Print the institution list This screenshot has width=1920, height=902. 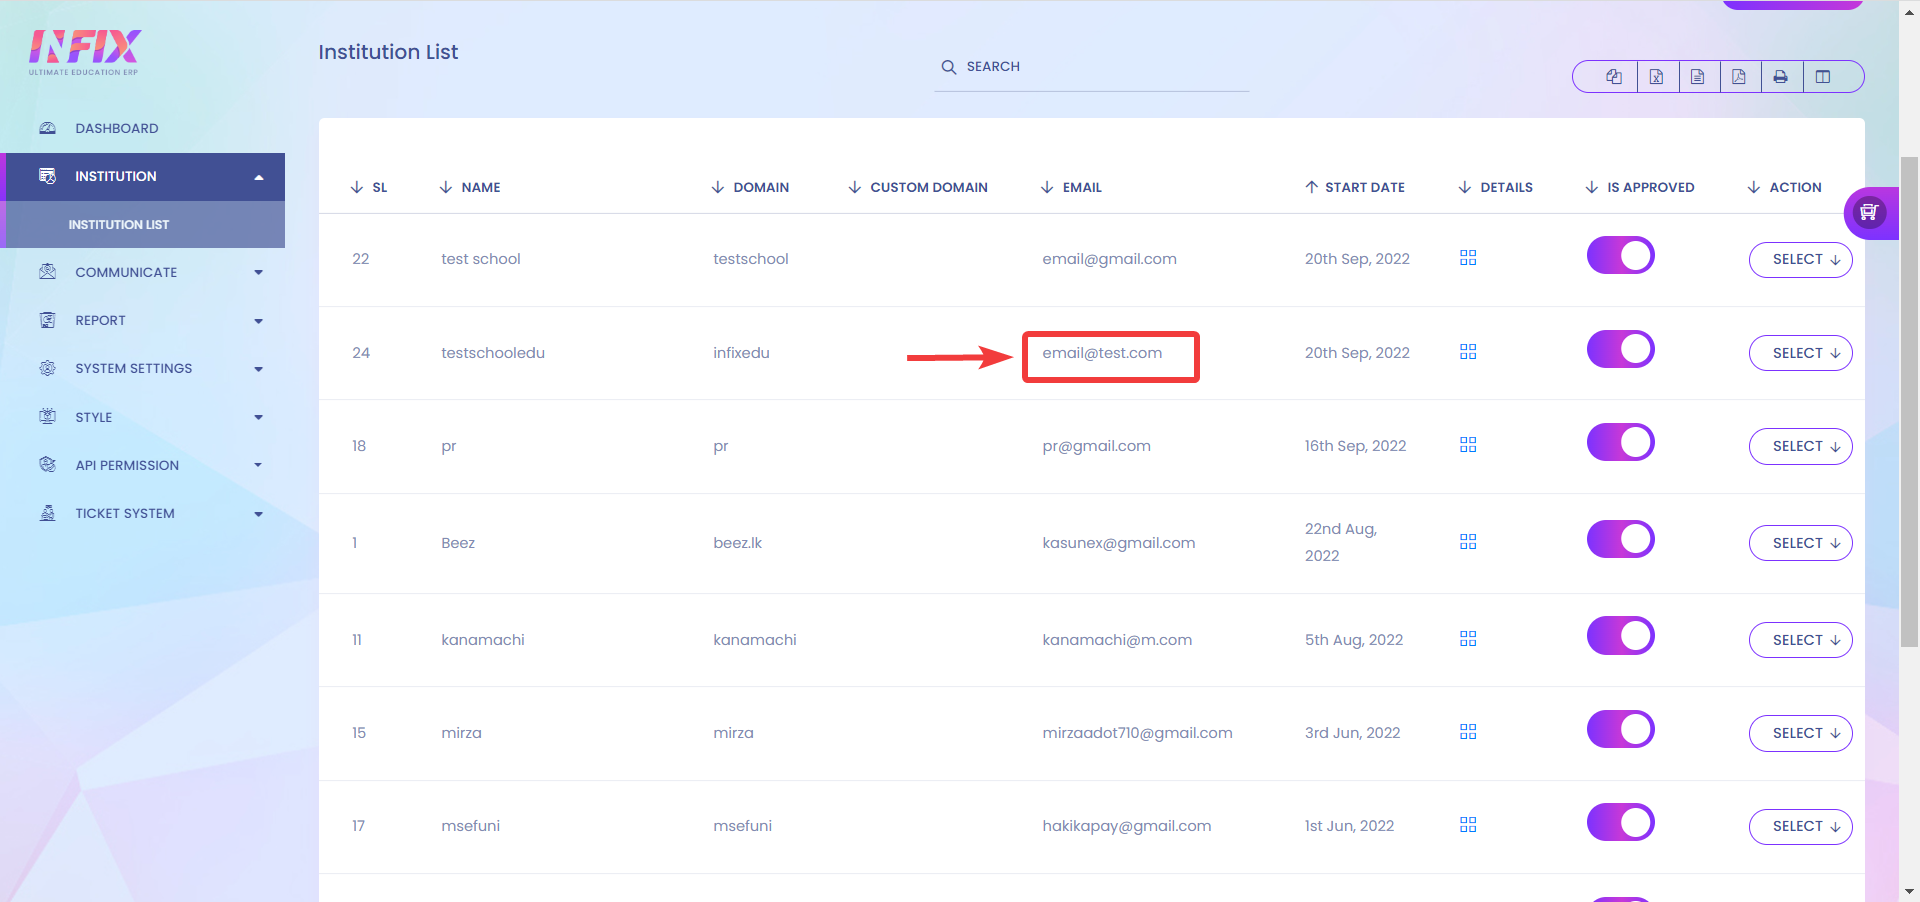pyautogui.click(x=1781, y=77)
